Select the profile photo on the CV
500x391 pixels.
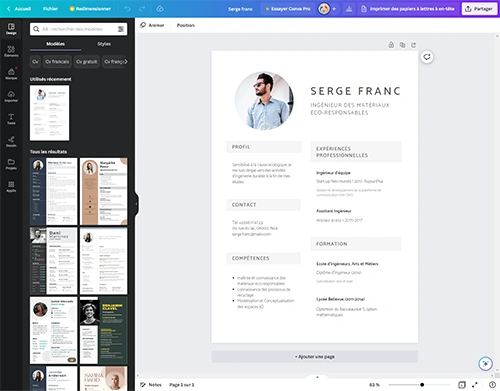[x=264, y=101]
